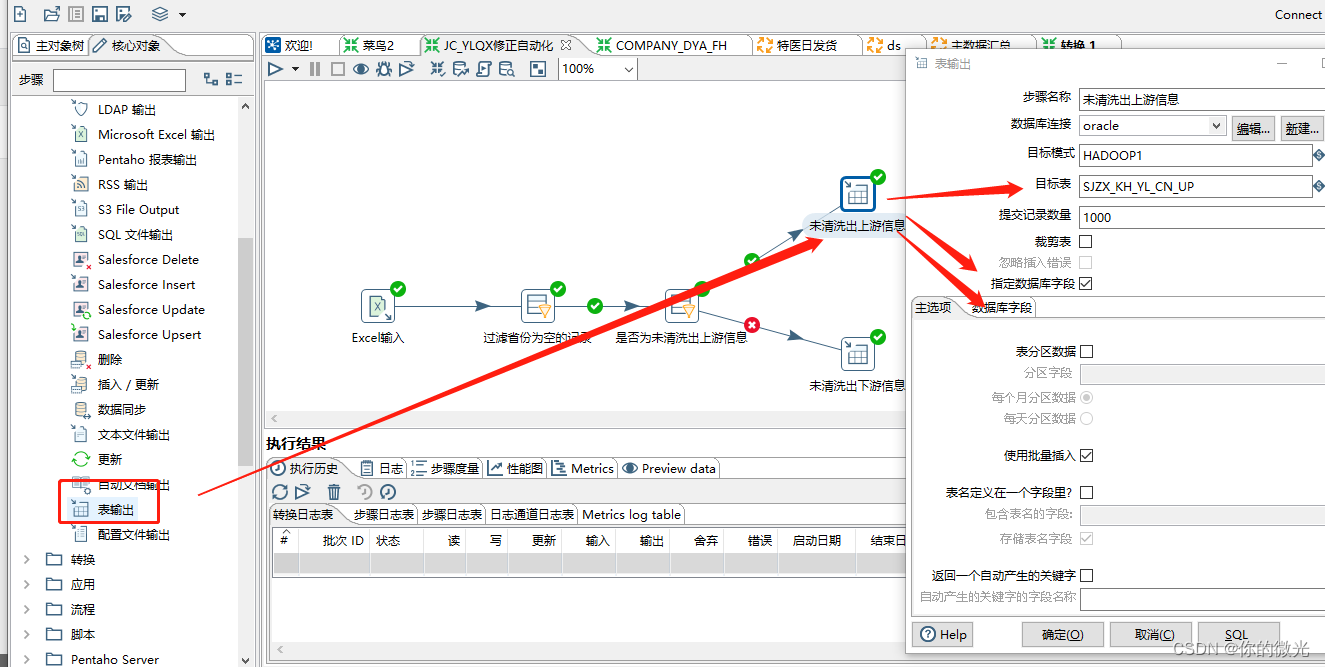Switch to the 菜鸟2 tab
Screen dimensions: 1325x667
pos(377,45)
